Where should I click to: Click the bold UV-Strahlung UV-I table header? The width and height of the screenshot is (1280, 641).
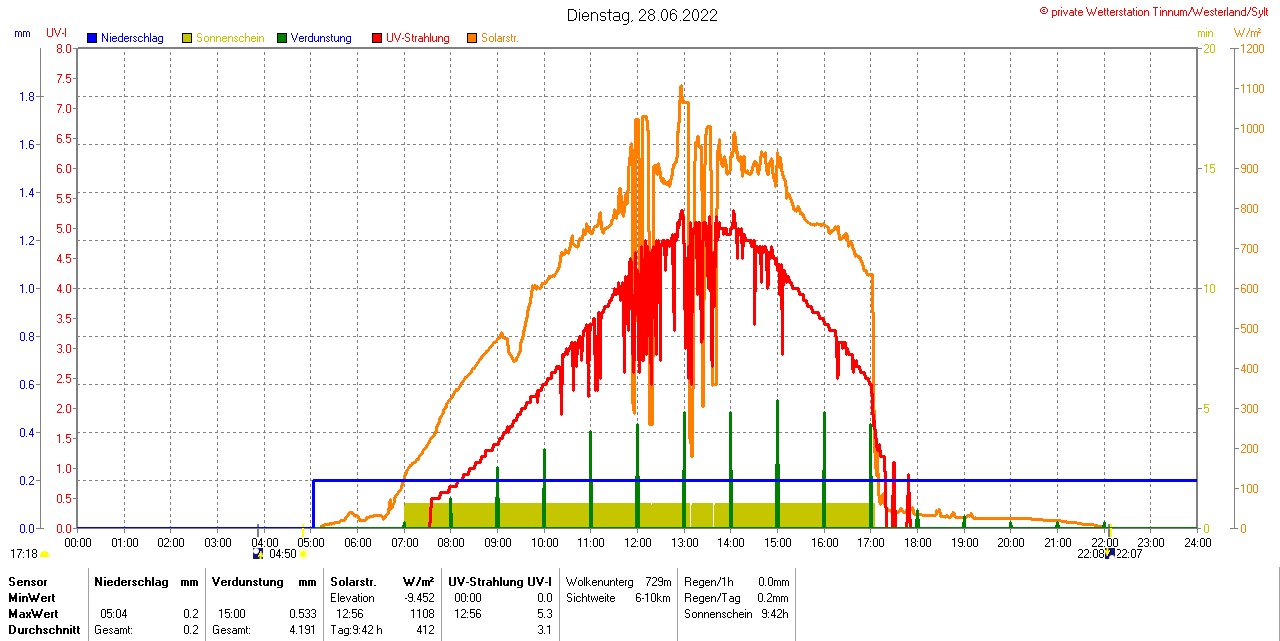(500, 581)
